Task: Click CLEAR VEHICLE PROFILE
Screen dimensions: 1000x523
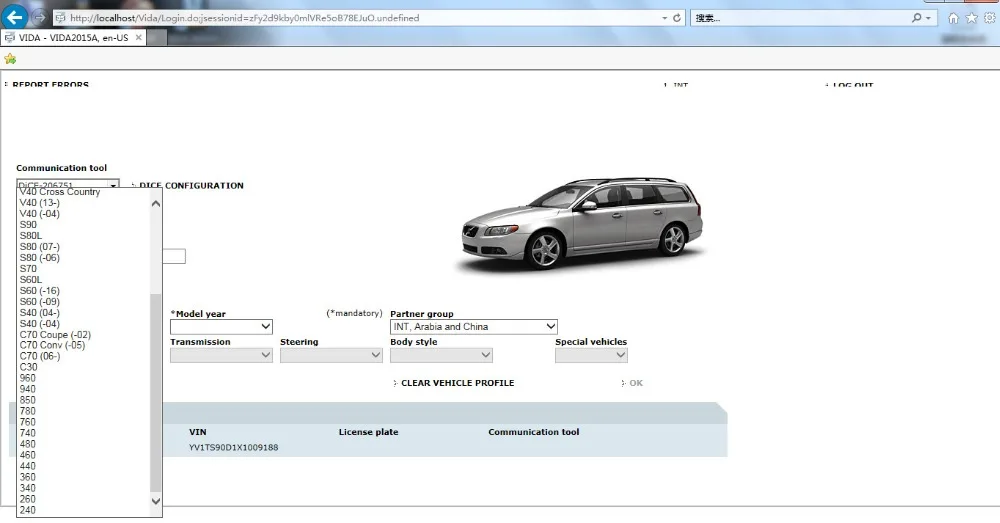Action: [x=457, y=383]
